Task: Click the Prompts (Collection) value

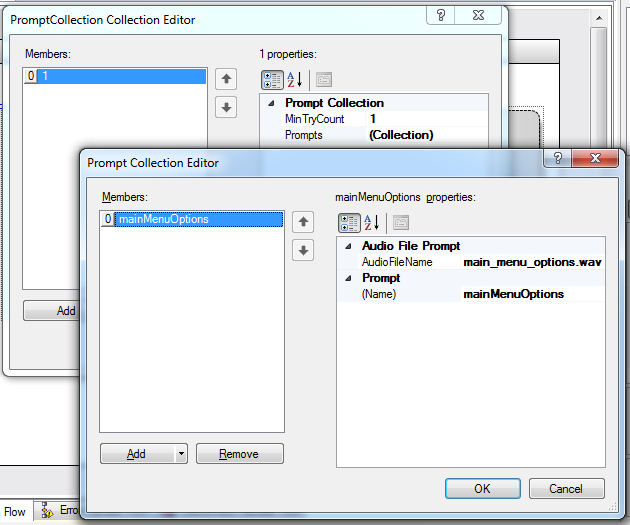Action: point(427,135)
